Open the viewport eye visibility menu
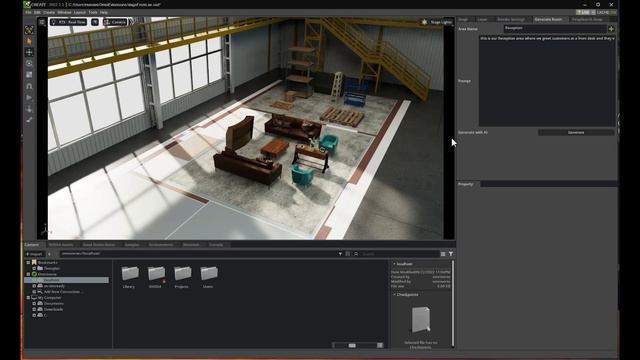Viewport: 640px width, 360px height. (x=95, y=22)
